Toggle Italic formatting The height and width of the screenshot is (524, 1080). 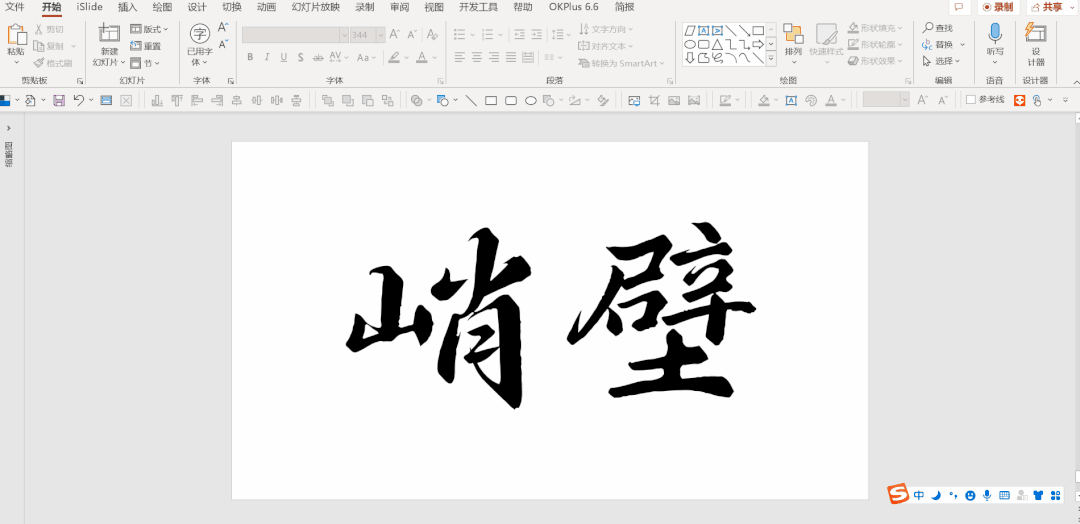267,57
